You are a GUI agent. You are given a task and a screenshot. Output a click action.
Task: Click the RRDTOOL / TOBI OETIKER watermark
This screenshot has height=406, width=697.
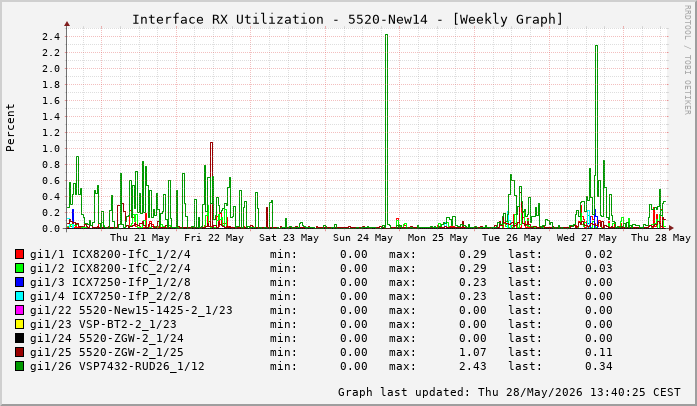pyautogui.click(x=687, y=60)
